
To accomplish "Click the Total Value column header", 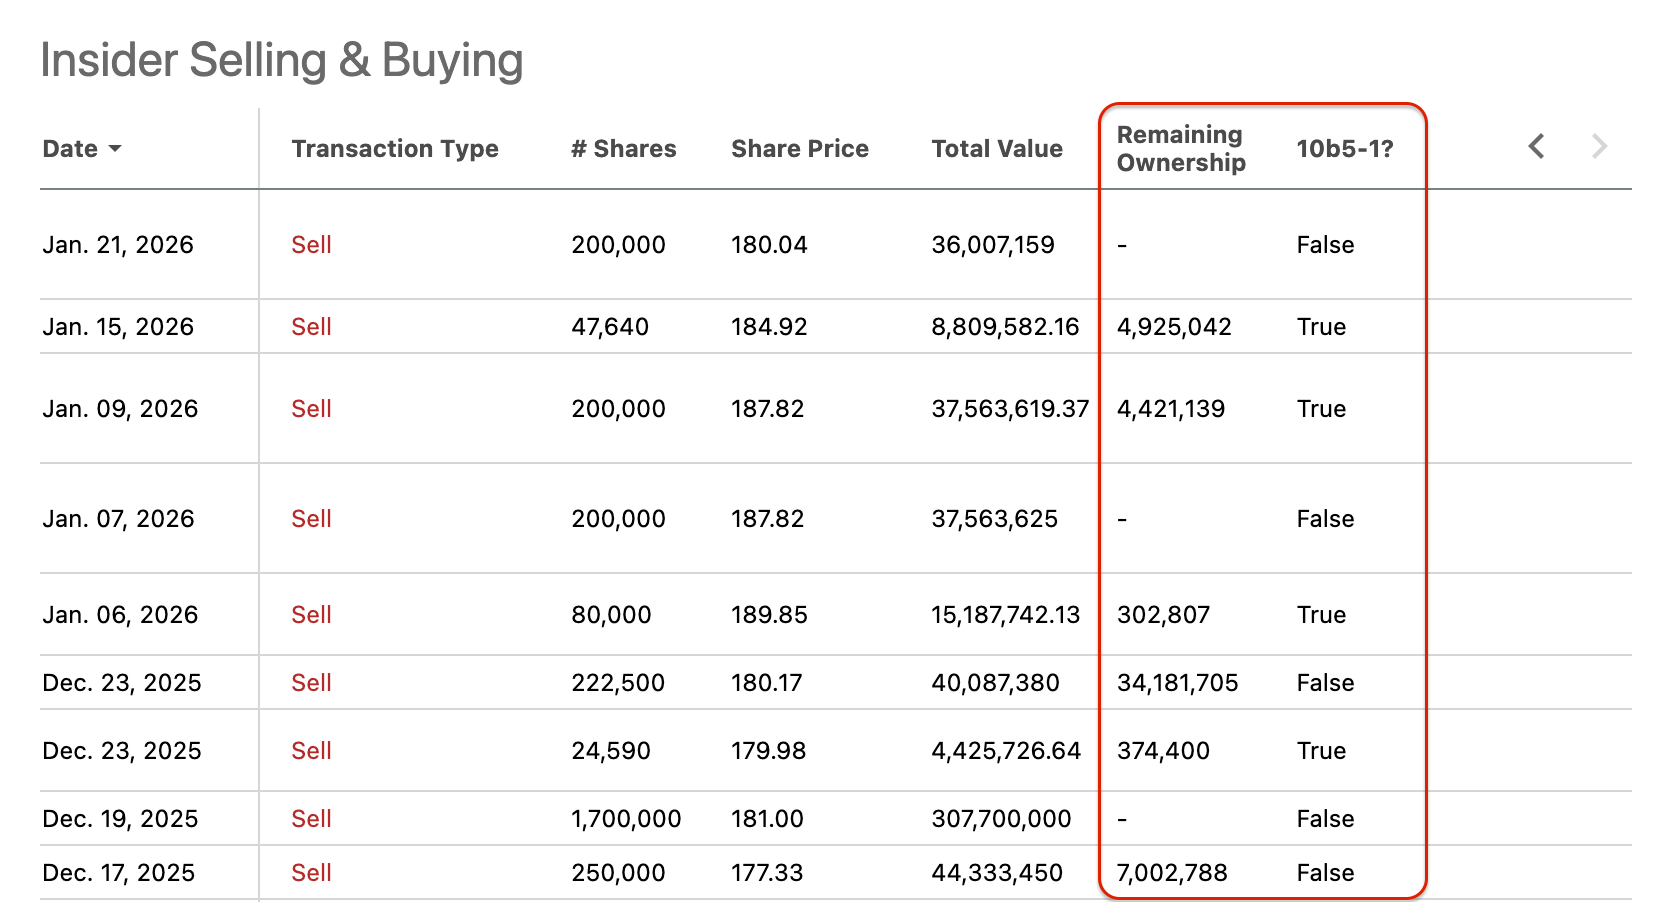I will [x=996, y=149].
